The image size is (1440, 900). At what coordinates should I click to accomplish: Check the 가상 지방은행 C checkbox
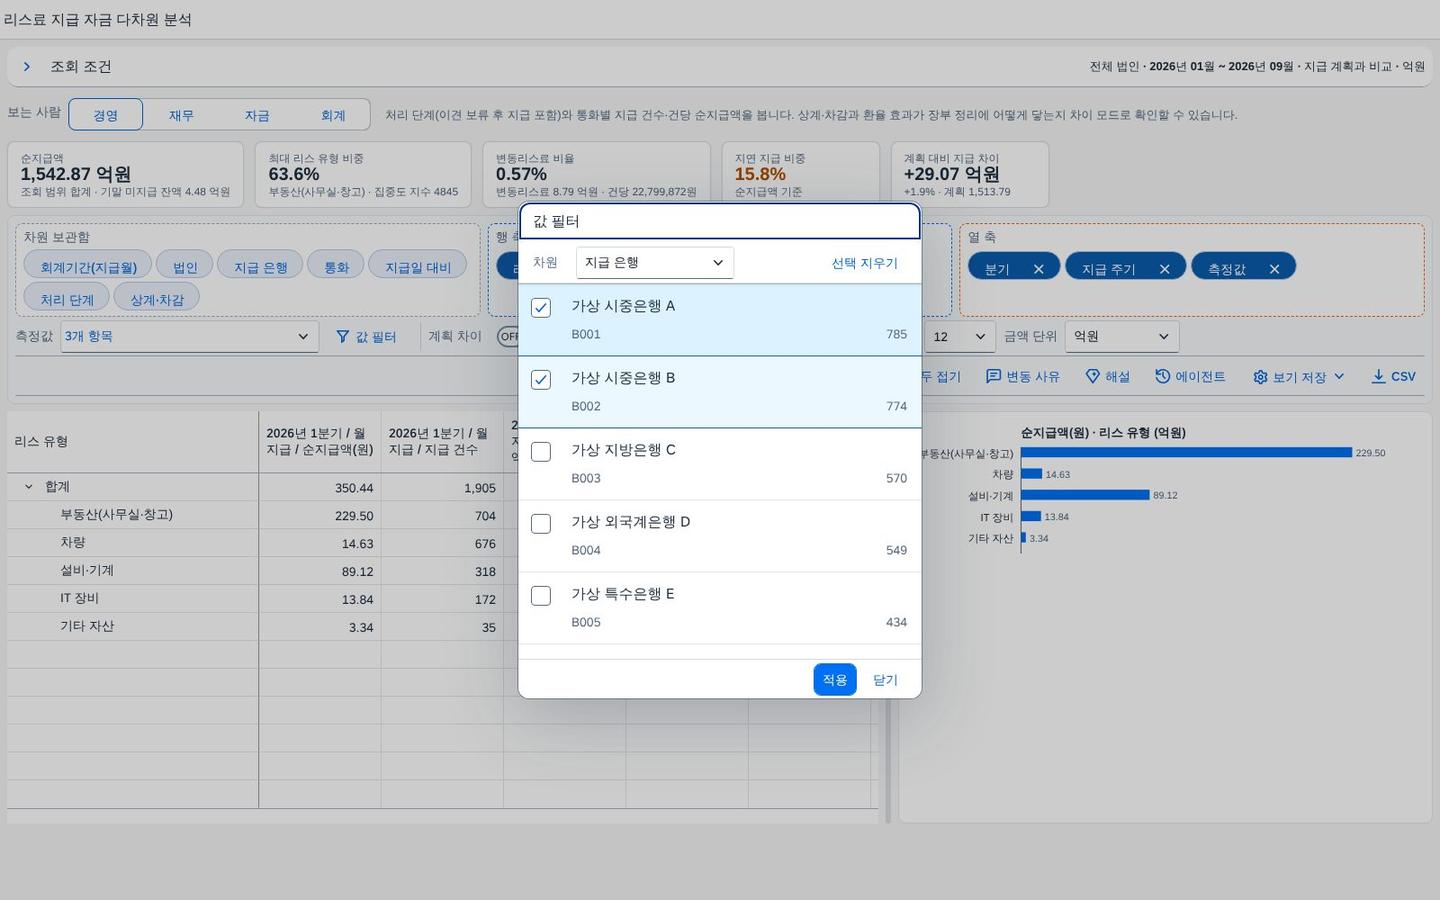[x=541, y=452]
